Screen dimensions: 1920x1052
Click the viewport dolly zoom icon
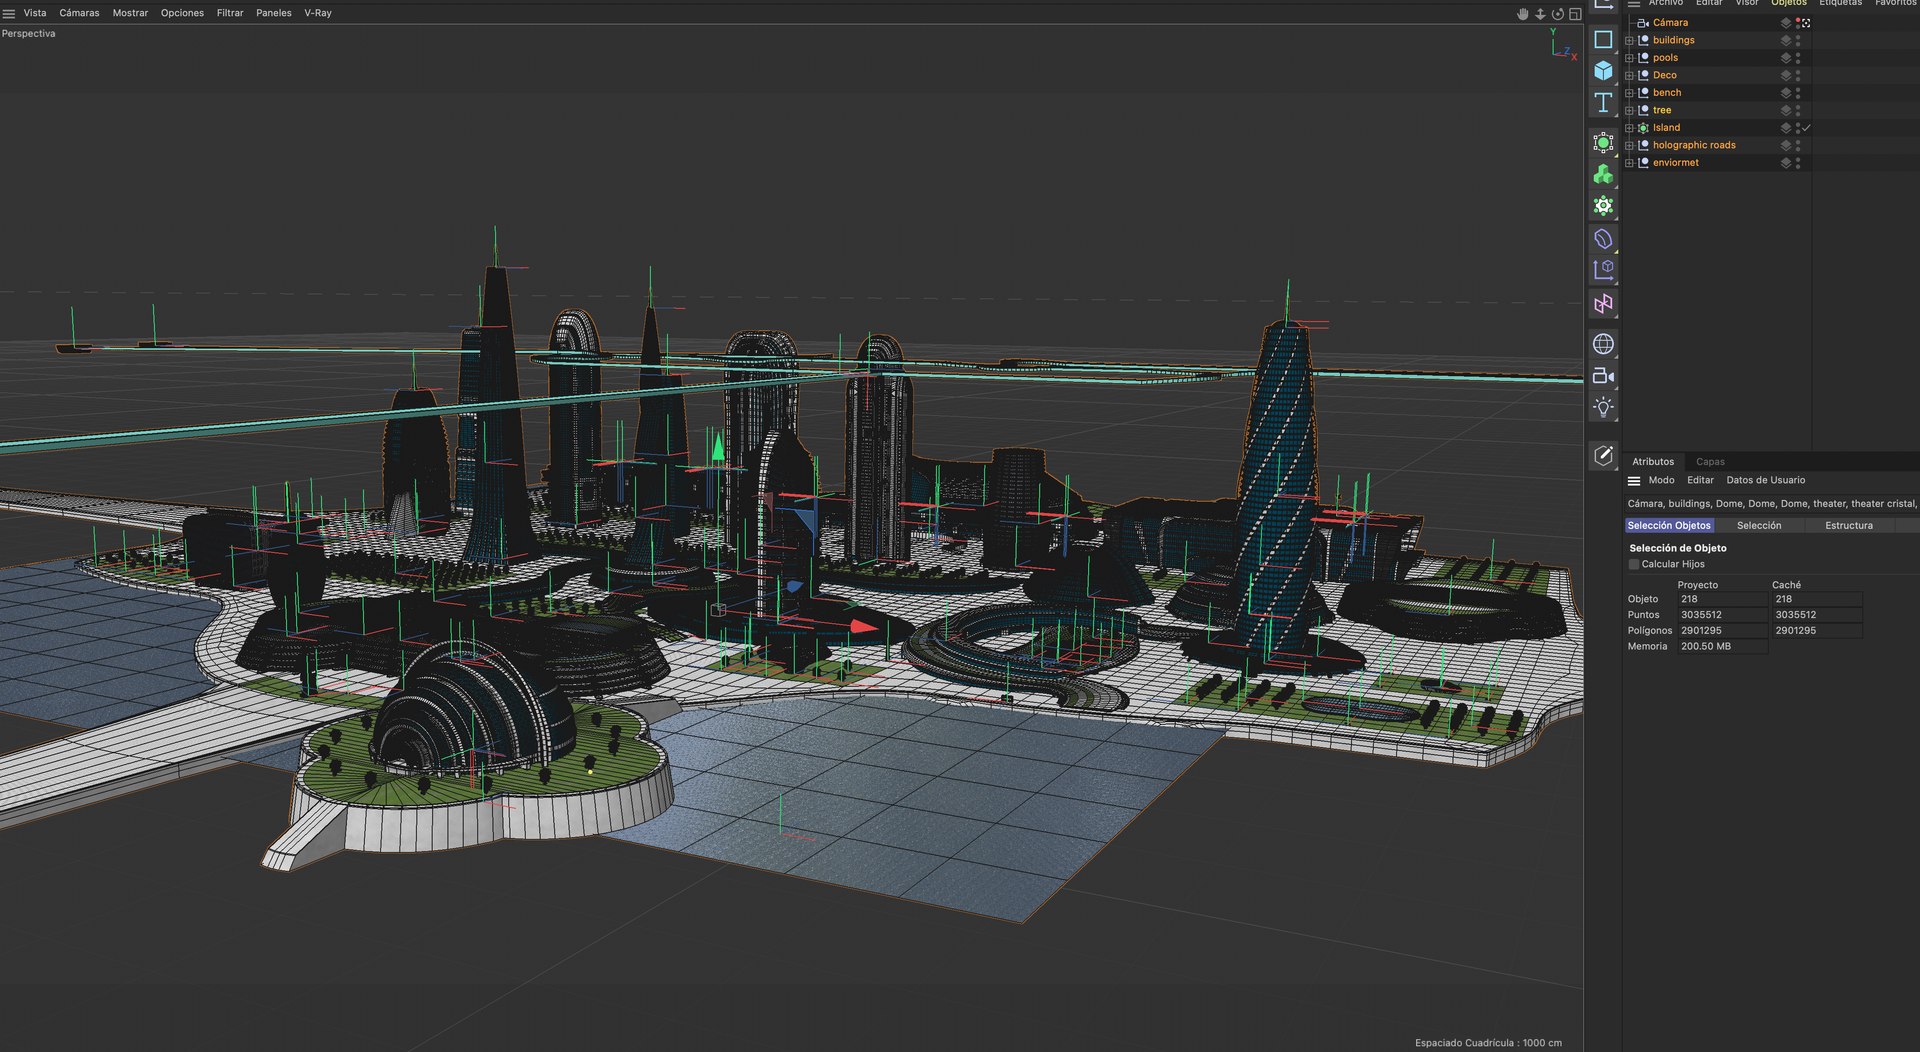tap(1540, 14)
